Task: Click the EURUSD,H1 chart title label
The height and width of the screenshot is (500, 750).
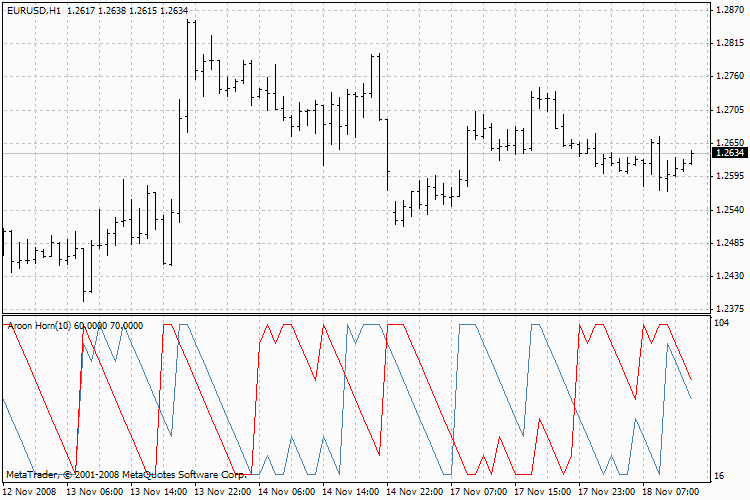Action: pyautogui.click(x=34, y=11)
